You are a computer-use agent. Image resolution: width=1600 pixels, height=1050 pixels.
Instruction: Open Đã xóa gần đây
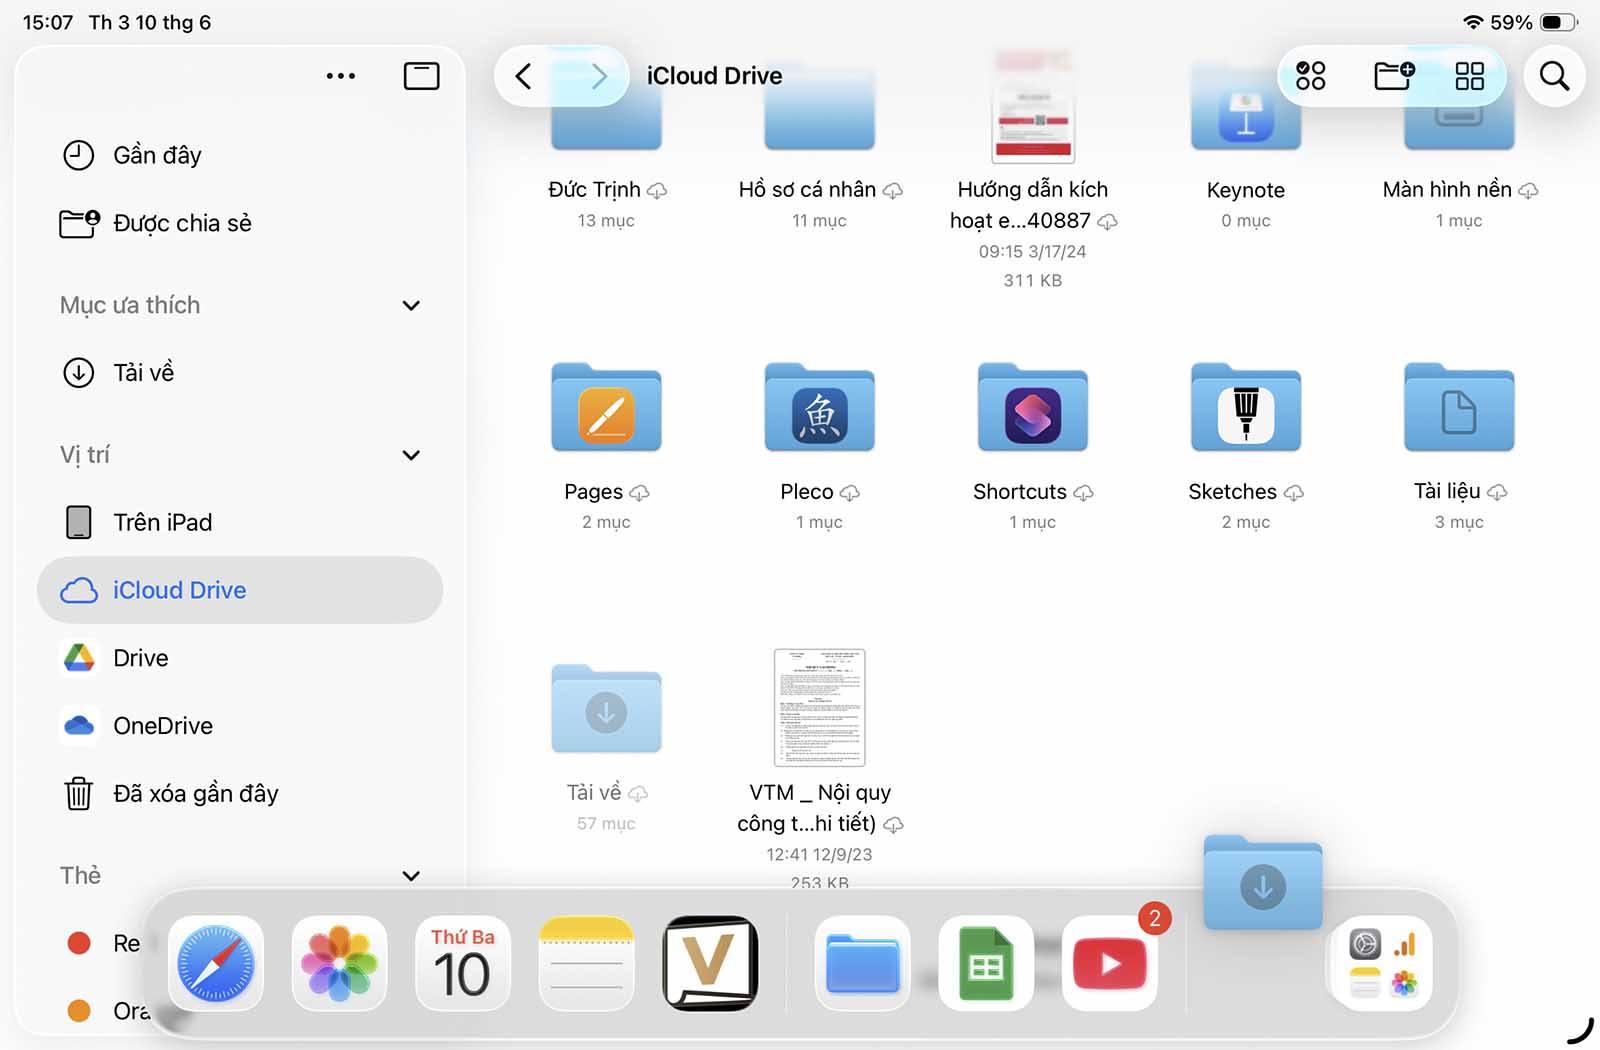coord(195,794)
